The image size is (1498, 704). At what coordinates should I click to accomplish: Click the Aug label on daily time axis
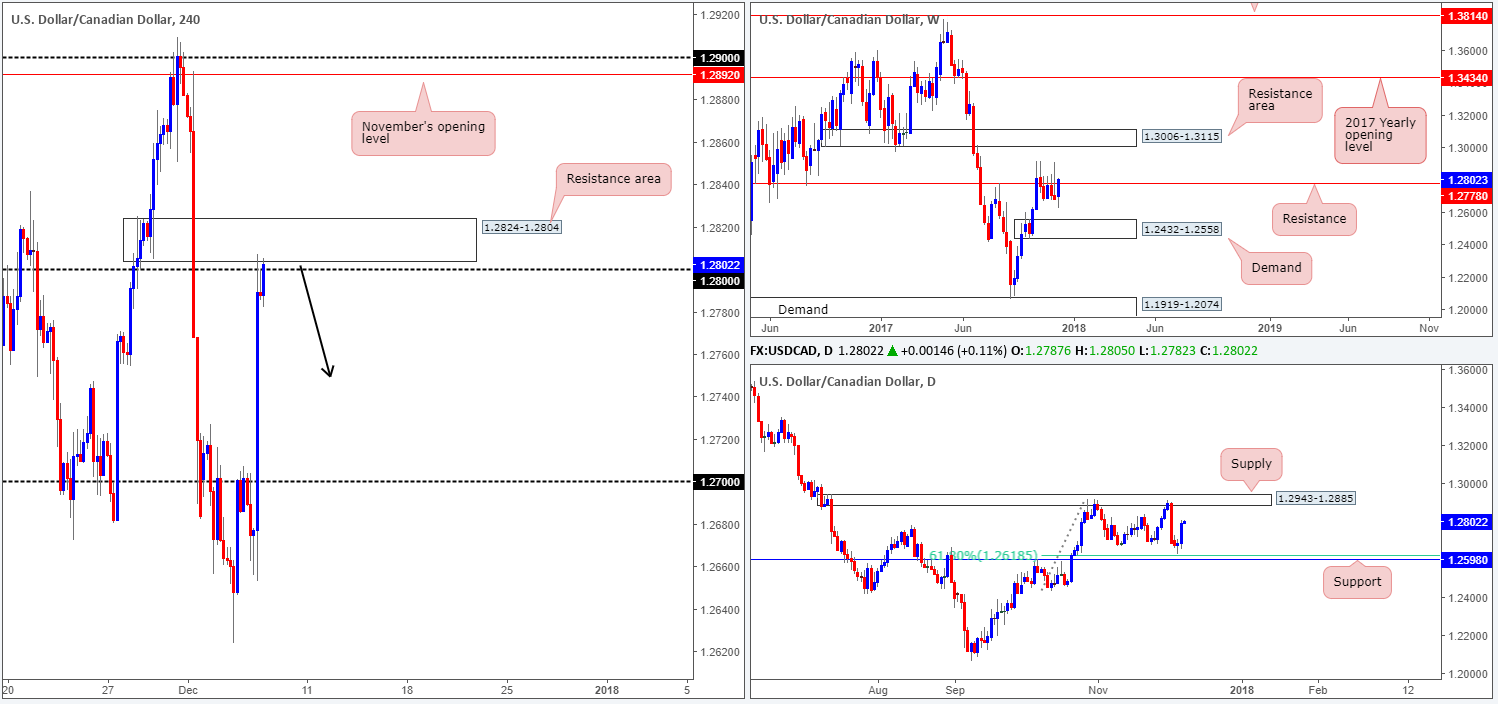point(877,690)
